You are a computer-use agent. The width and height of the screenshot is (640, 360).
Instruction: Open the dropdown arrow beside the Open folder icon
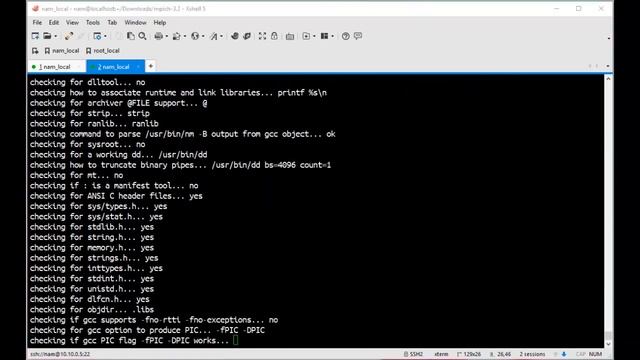coord(56,36)
